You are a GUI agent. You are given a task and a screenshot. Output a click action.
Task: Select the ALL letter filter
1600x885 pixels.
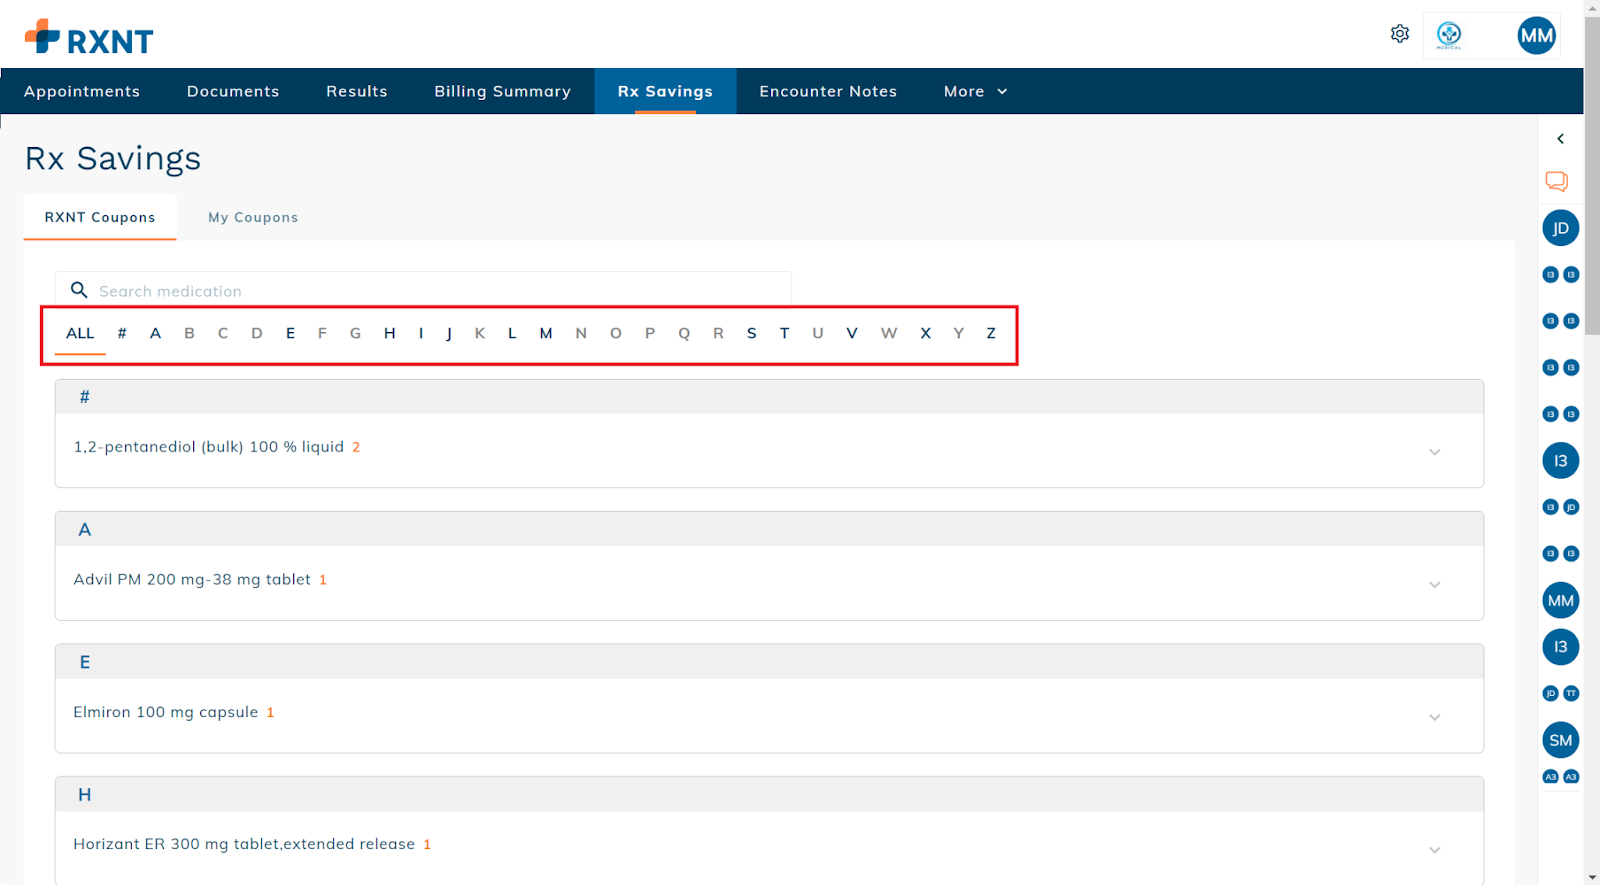[x=80, y=333]
